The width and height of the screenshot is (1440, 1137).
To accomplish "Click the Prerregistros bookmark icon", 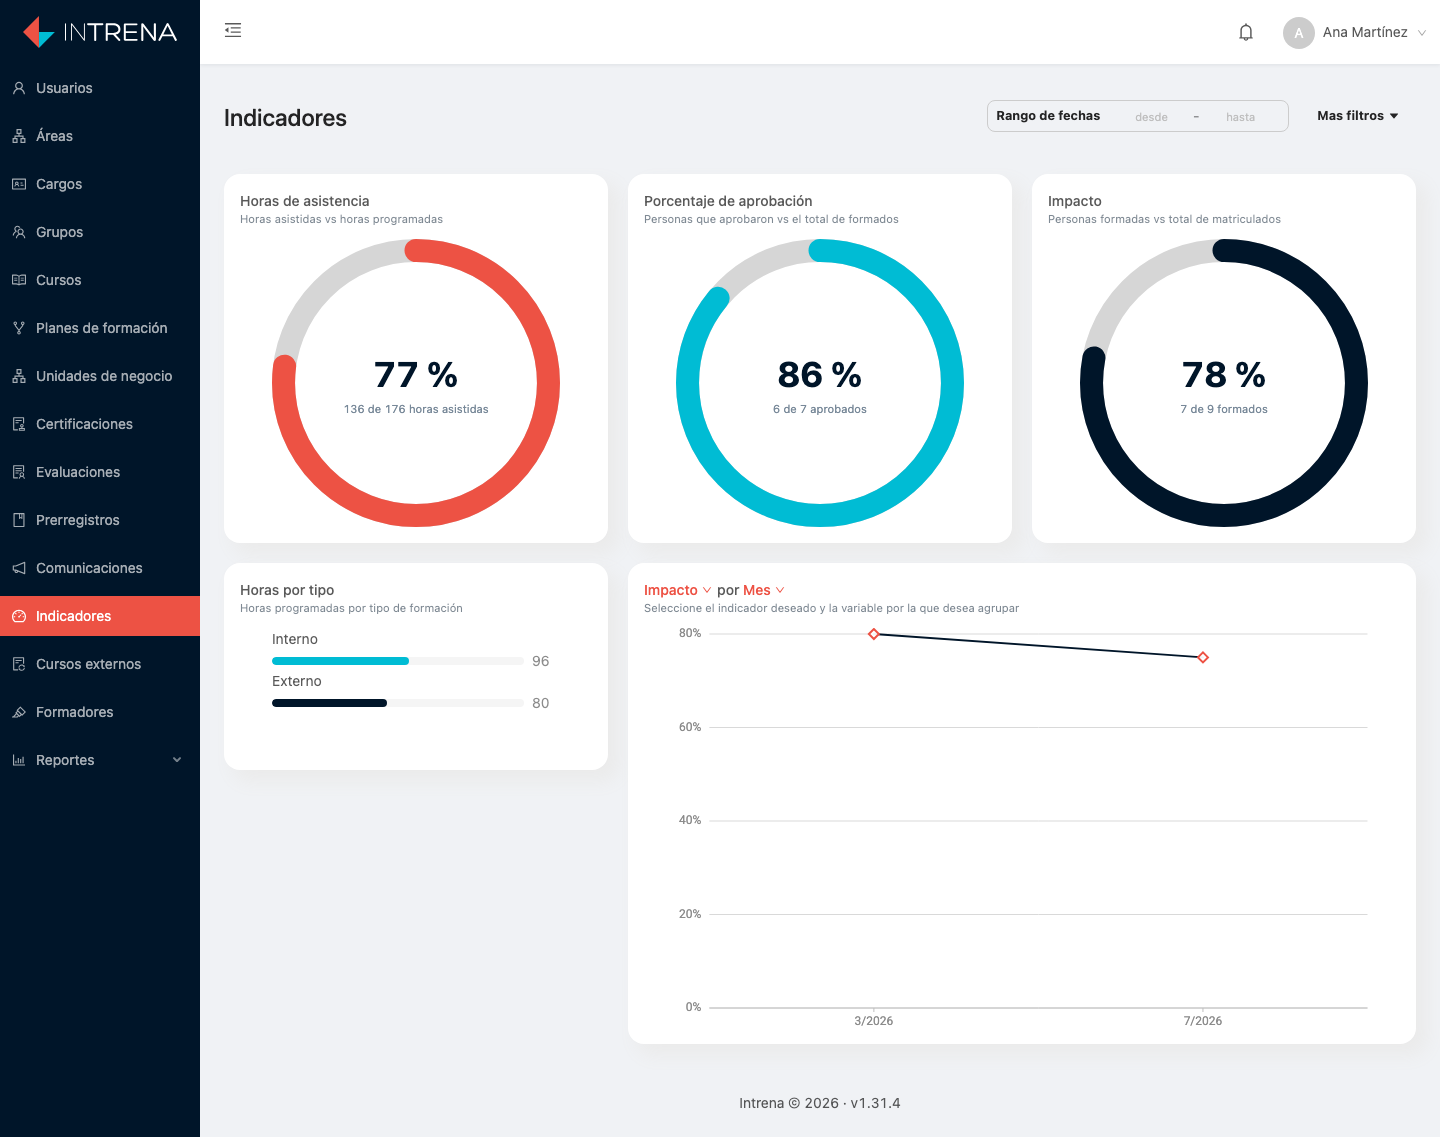I will point(19,520).
